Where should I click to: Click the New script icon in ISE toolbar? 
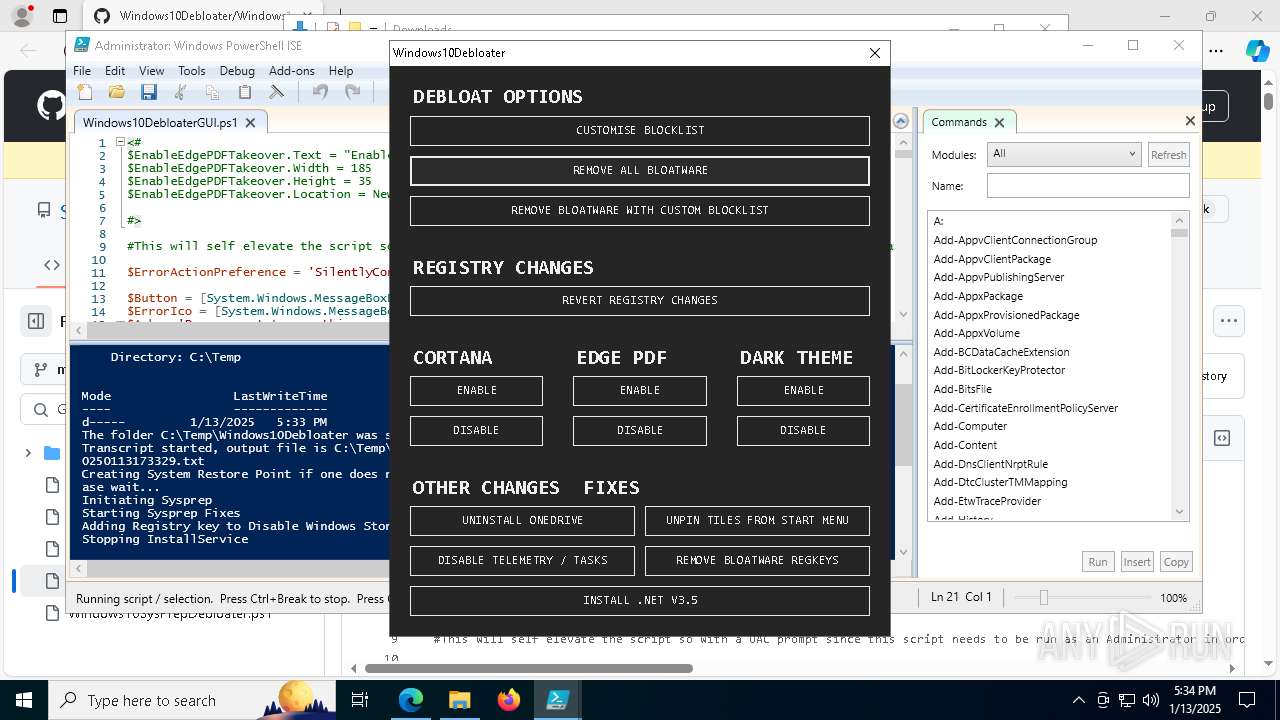[85, 92]
